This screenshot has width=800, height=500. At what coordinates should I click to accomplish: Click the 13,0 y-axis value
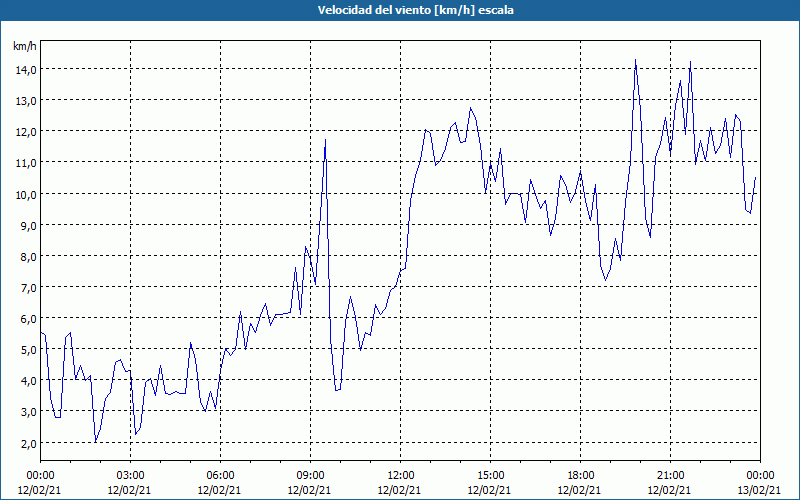[26, 101]
